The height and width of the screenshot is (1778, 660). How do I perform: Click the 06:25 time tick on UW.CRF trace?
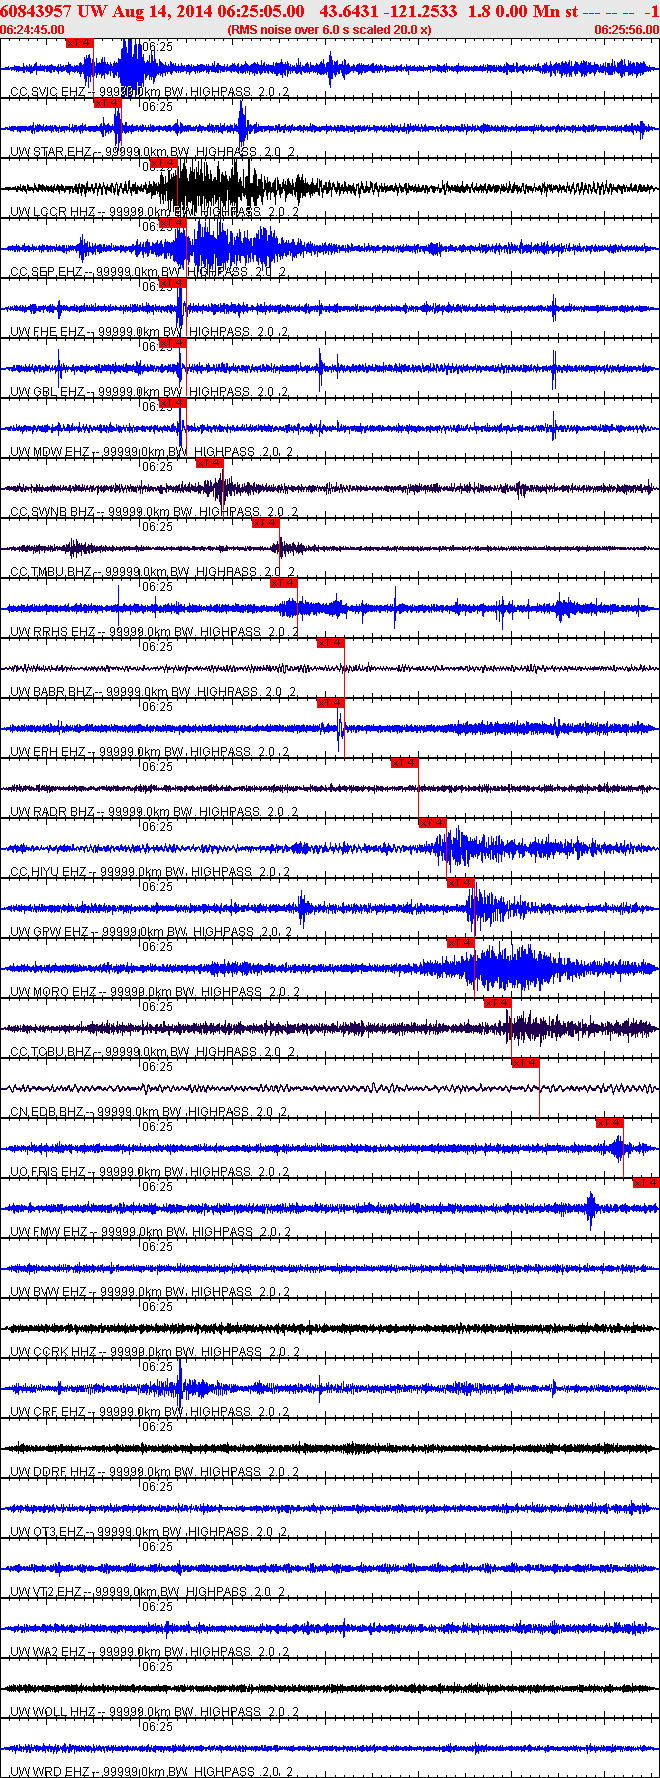(157, 1367)
